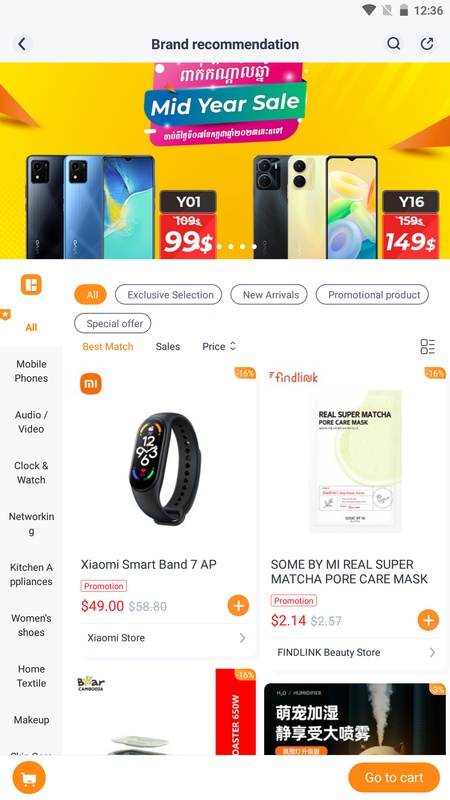Add Xiaomi Smart Band 7 to cart
The width and height of the screenshot is (450, 800).
[238, 606]
